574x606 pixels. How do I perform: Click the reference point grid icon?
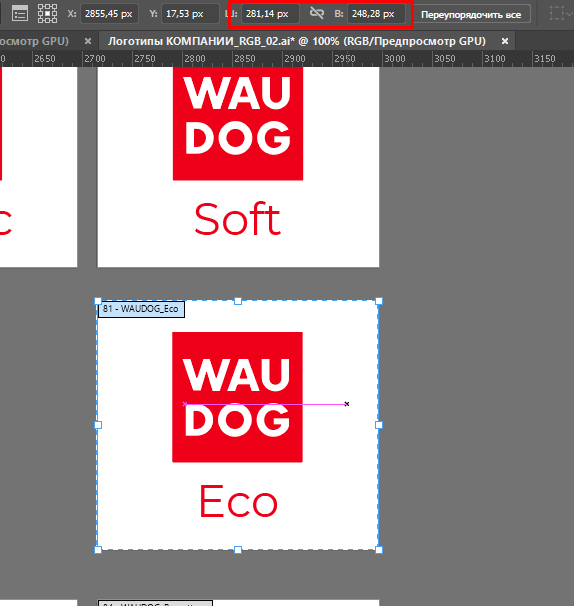47,14
